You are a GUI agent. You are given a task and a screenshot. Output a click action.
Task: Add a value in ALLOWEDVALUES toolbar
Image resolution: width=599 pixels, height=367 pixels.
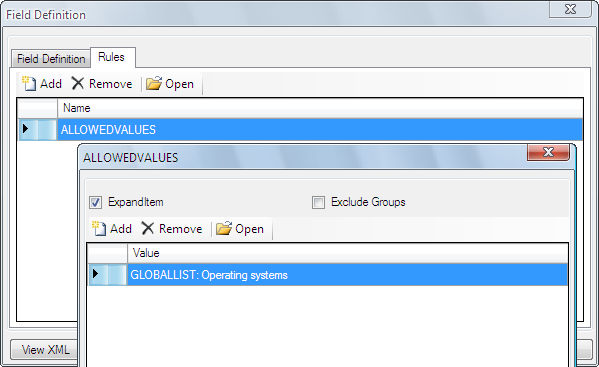(x=112, y=229)
